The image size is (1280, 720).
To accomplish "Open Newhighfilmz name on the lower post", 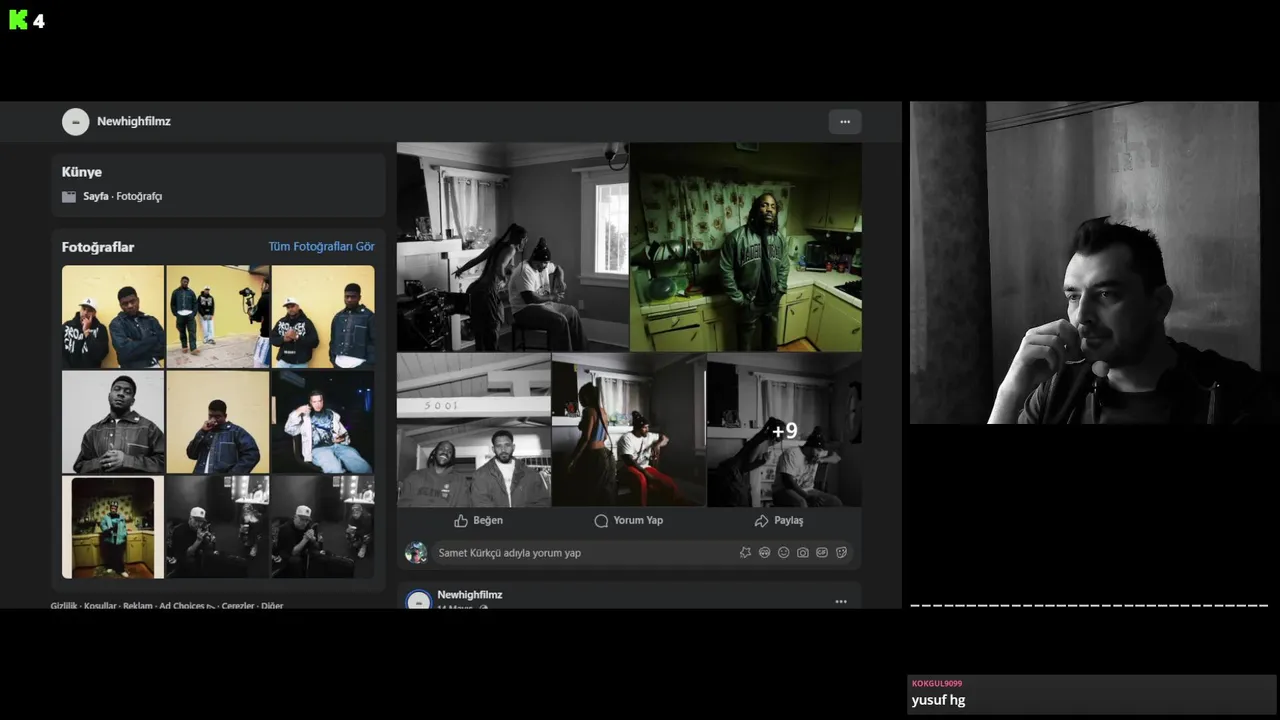I will (469, 594).
